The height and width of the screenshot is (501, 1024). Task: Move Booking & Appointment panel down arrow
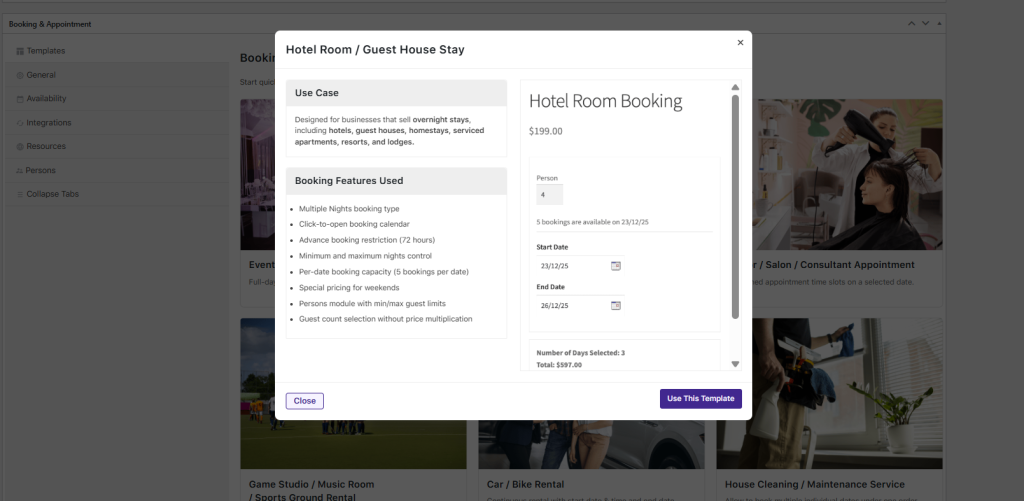[x=925, y=24]
